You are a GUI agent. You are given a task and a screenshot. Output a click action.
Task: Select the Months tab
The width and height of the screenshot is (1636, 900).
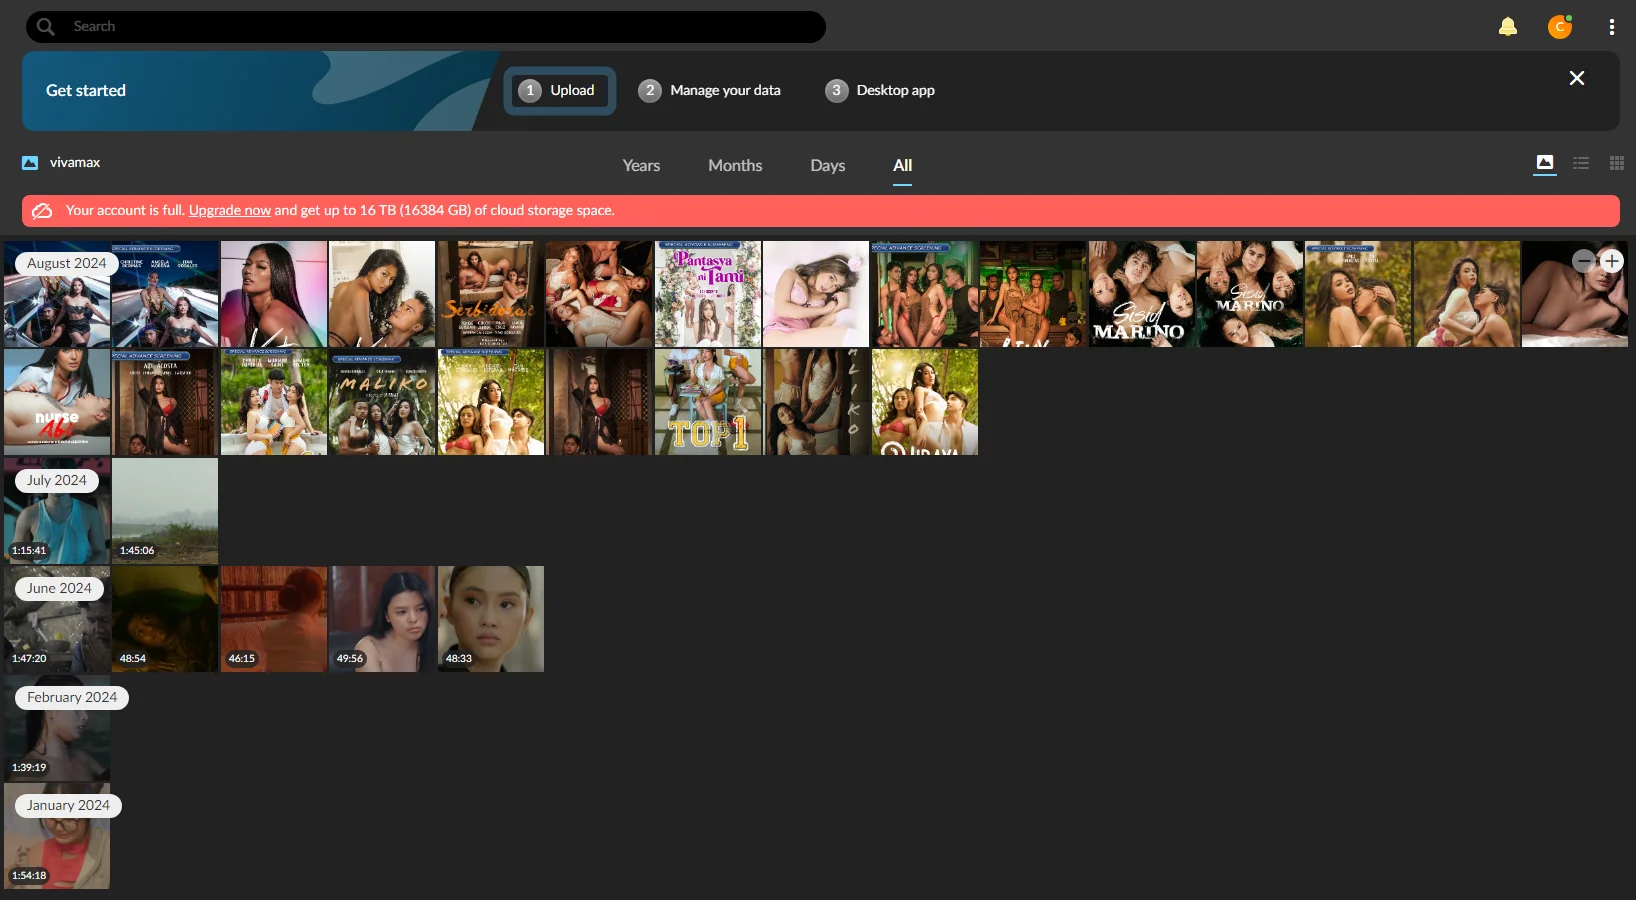(735, 166)
